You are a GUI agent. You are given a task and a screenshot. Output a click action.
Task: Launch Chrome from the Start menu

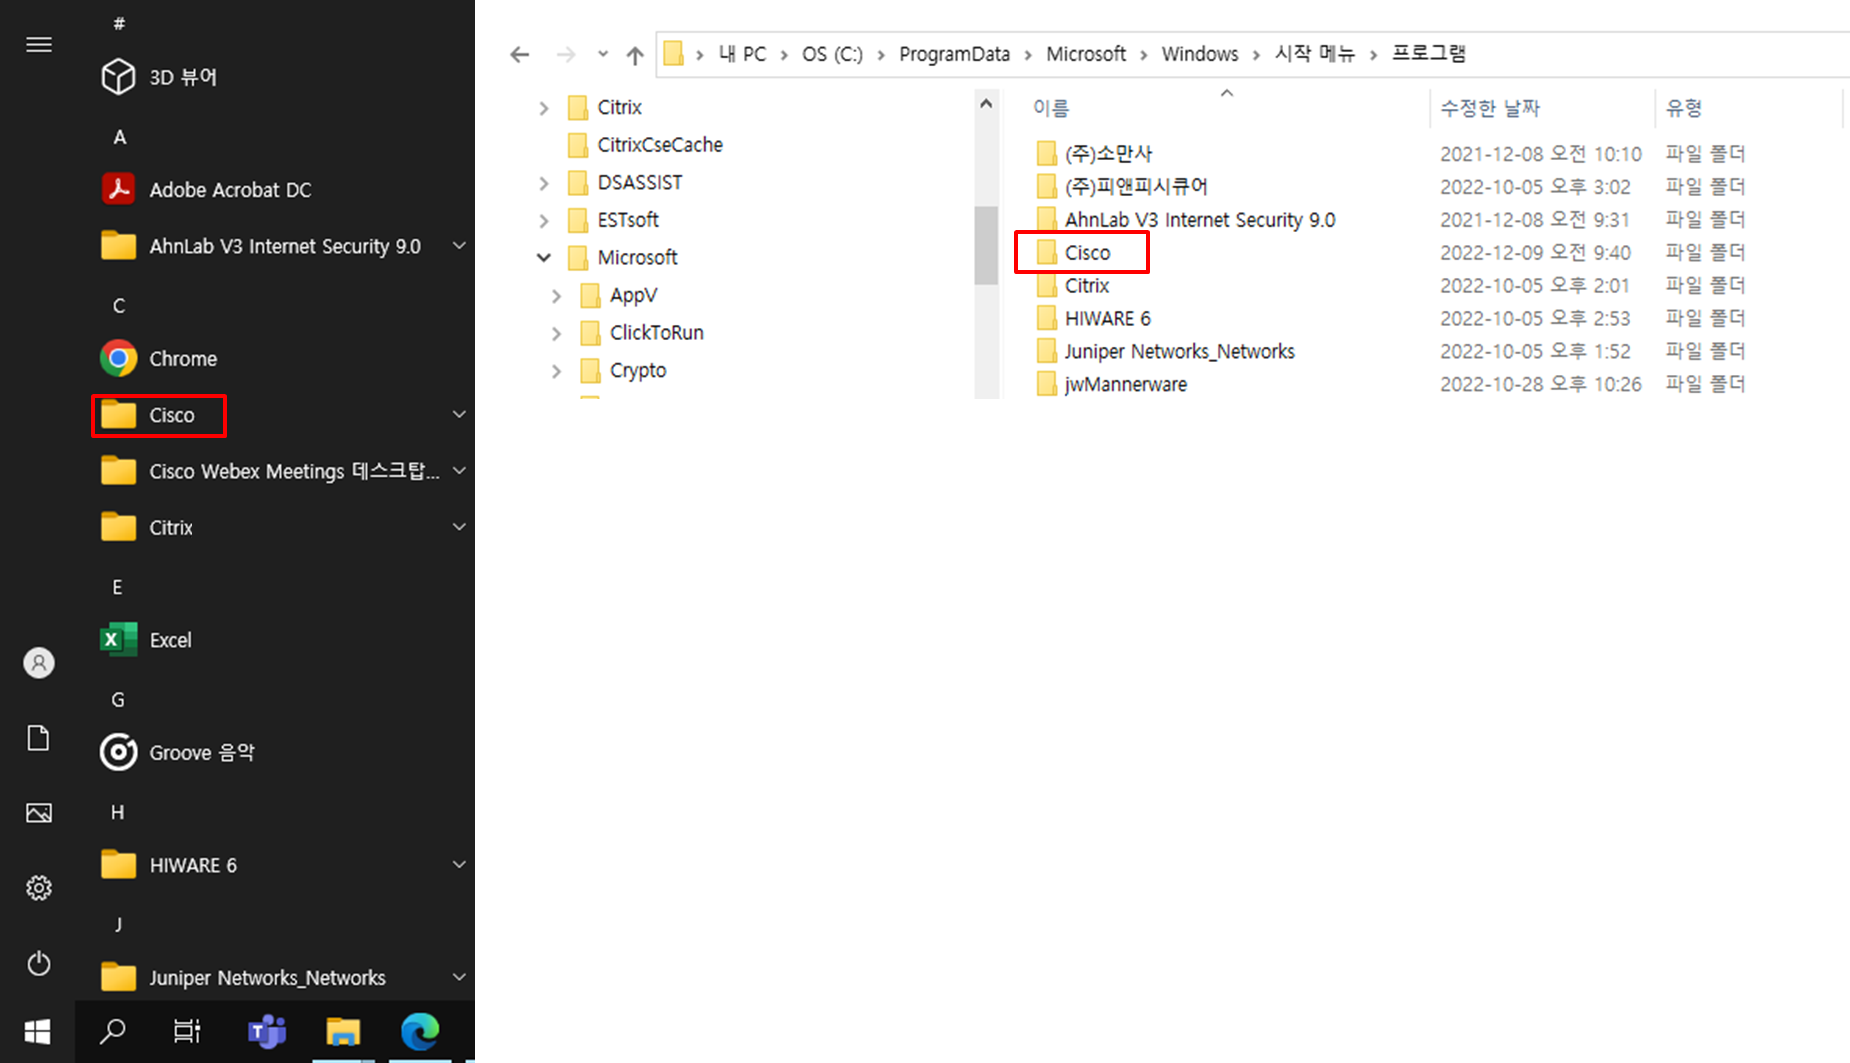[x=160, y=358]
